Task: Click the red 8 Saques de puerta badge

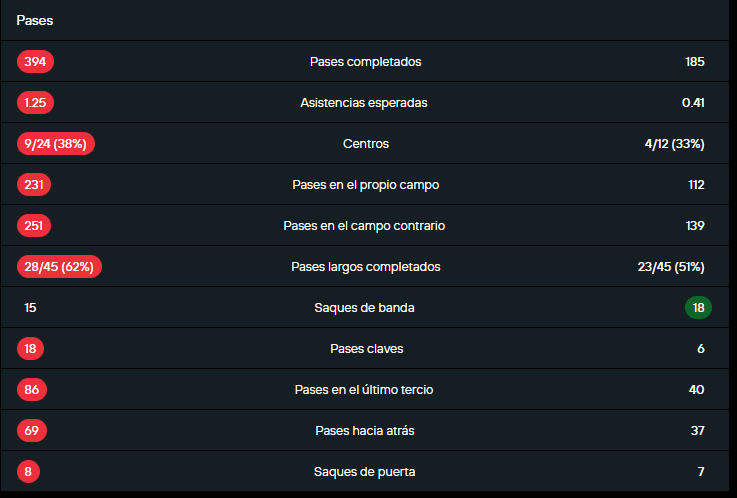Action: 28,472
